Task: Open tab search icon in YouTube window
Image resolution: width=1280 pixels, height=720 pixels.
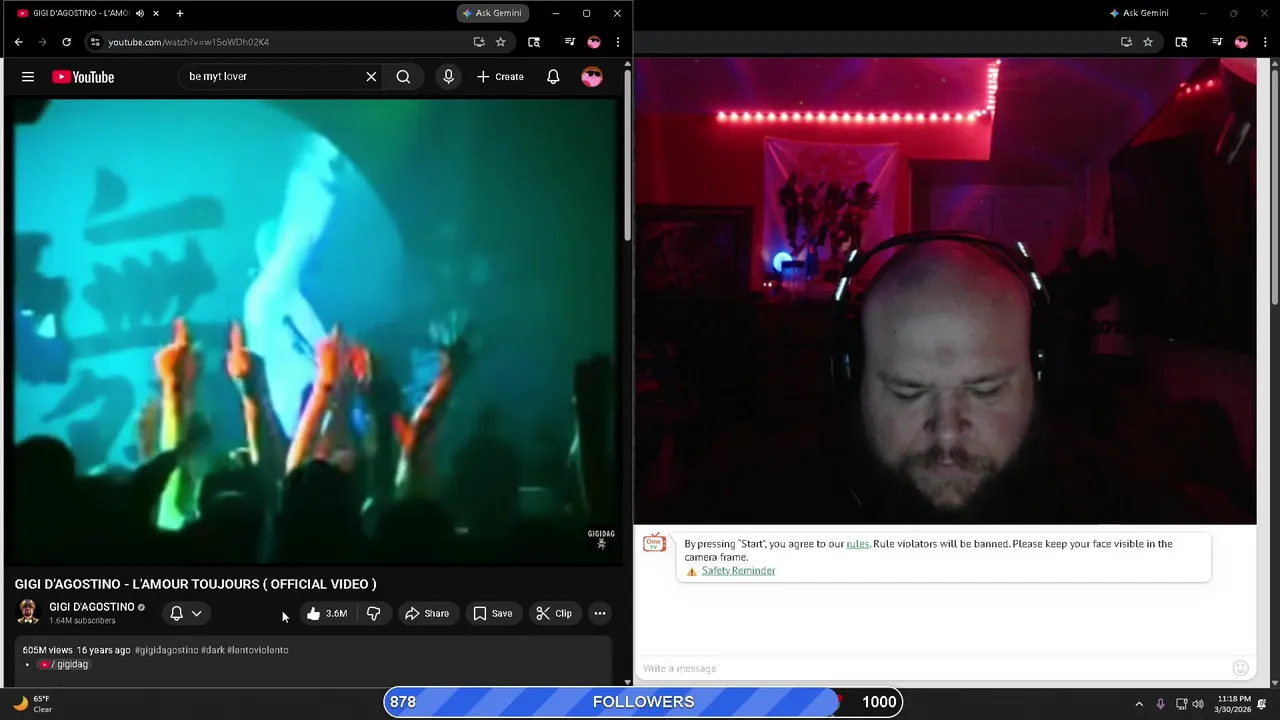Action: (x=534, y=42)
